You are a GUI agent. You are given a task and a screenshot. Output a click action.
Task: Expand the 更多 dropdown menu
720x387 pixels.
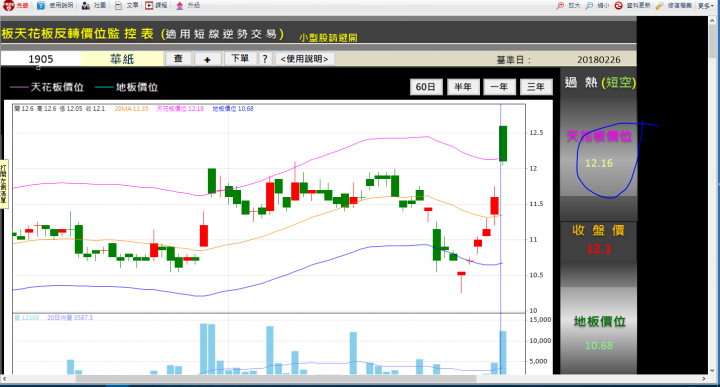coord(705,6)
